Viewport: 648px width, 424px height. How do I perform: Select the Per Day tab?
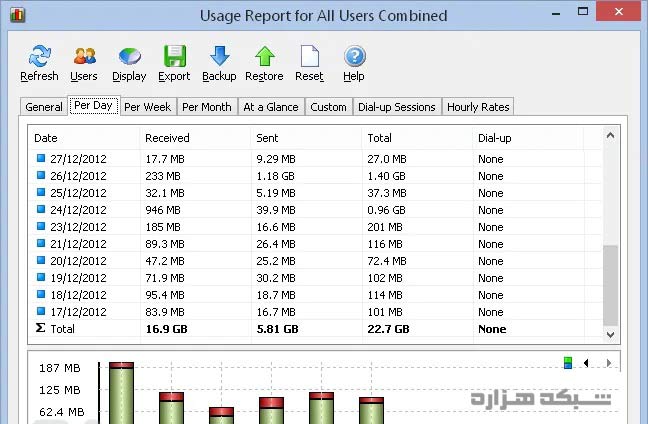pyautogui.click(x=93, y=106)
